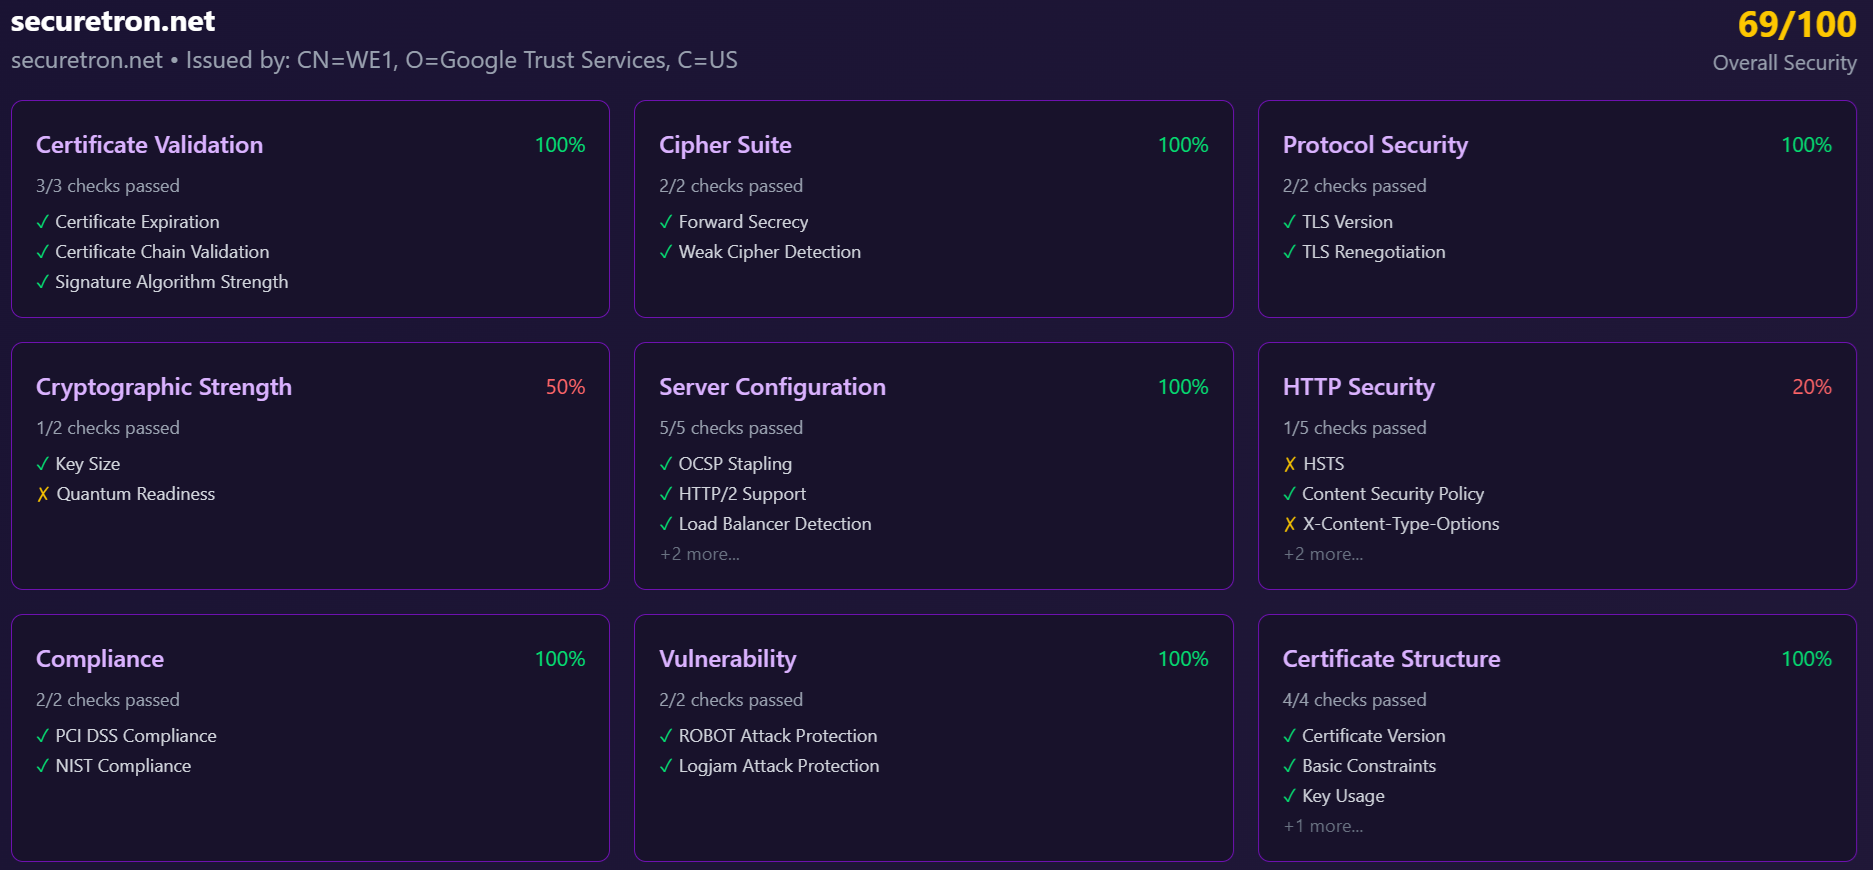Click the securetron.net heading

[x=113, y=21]
